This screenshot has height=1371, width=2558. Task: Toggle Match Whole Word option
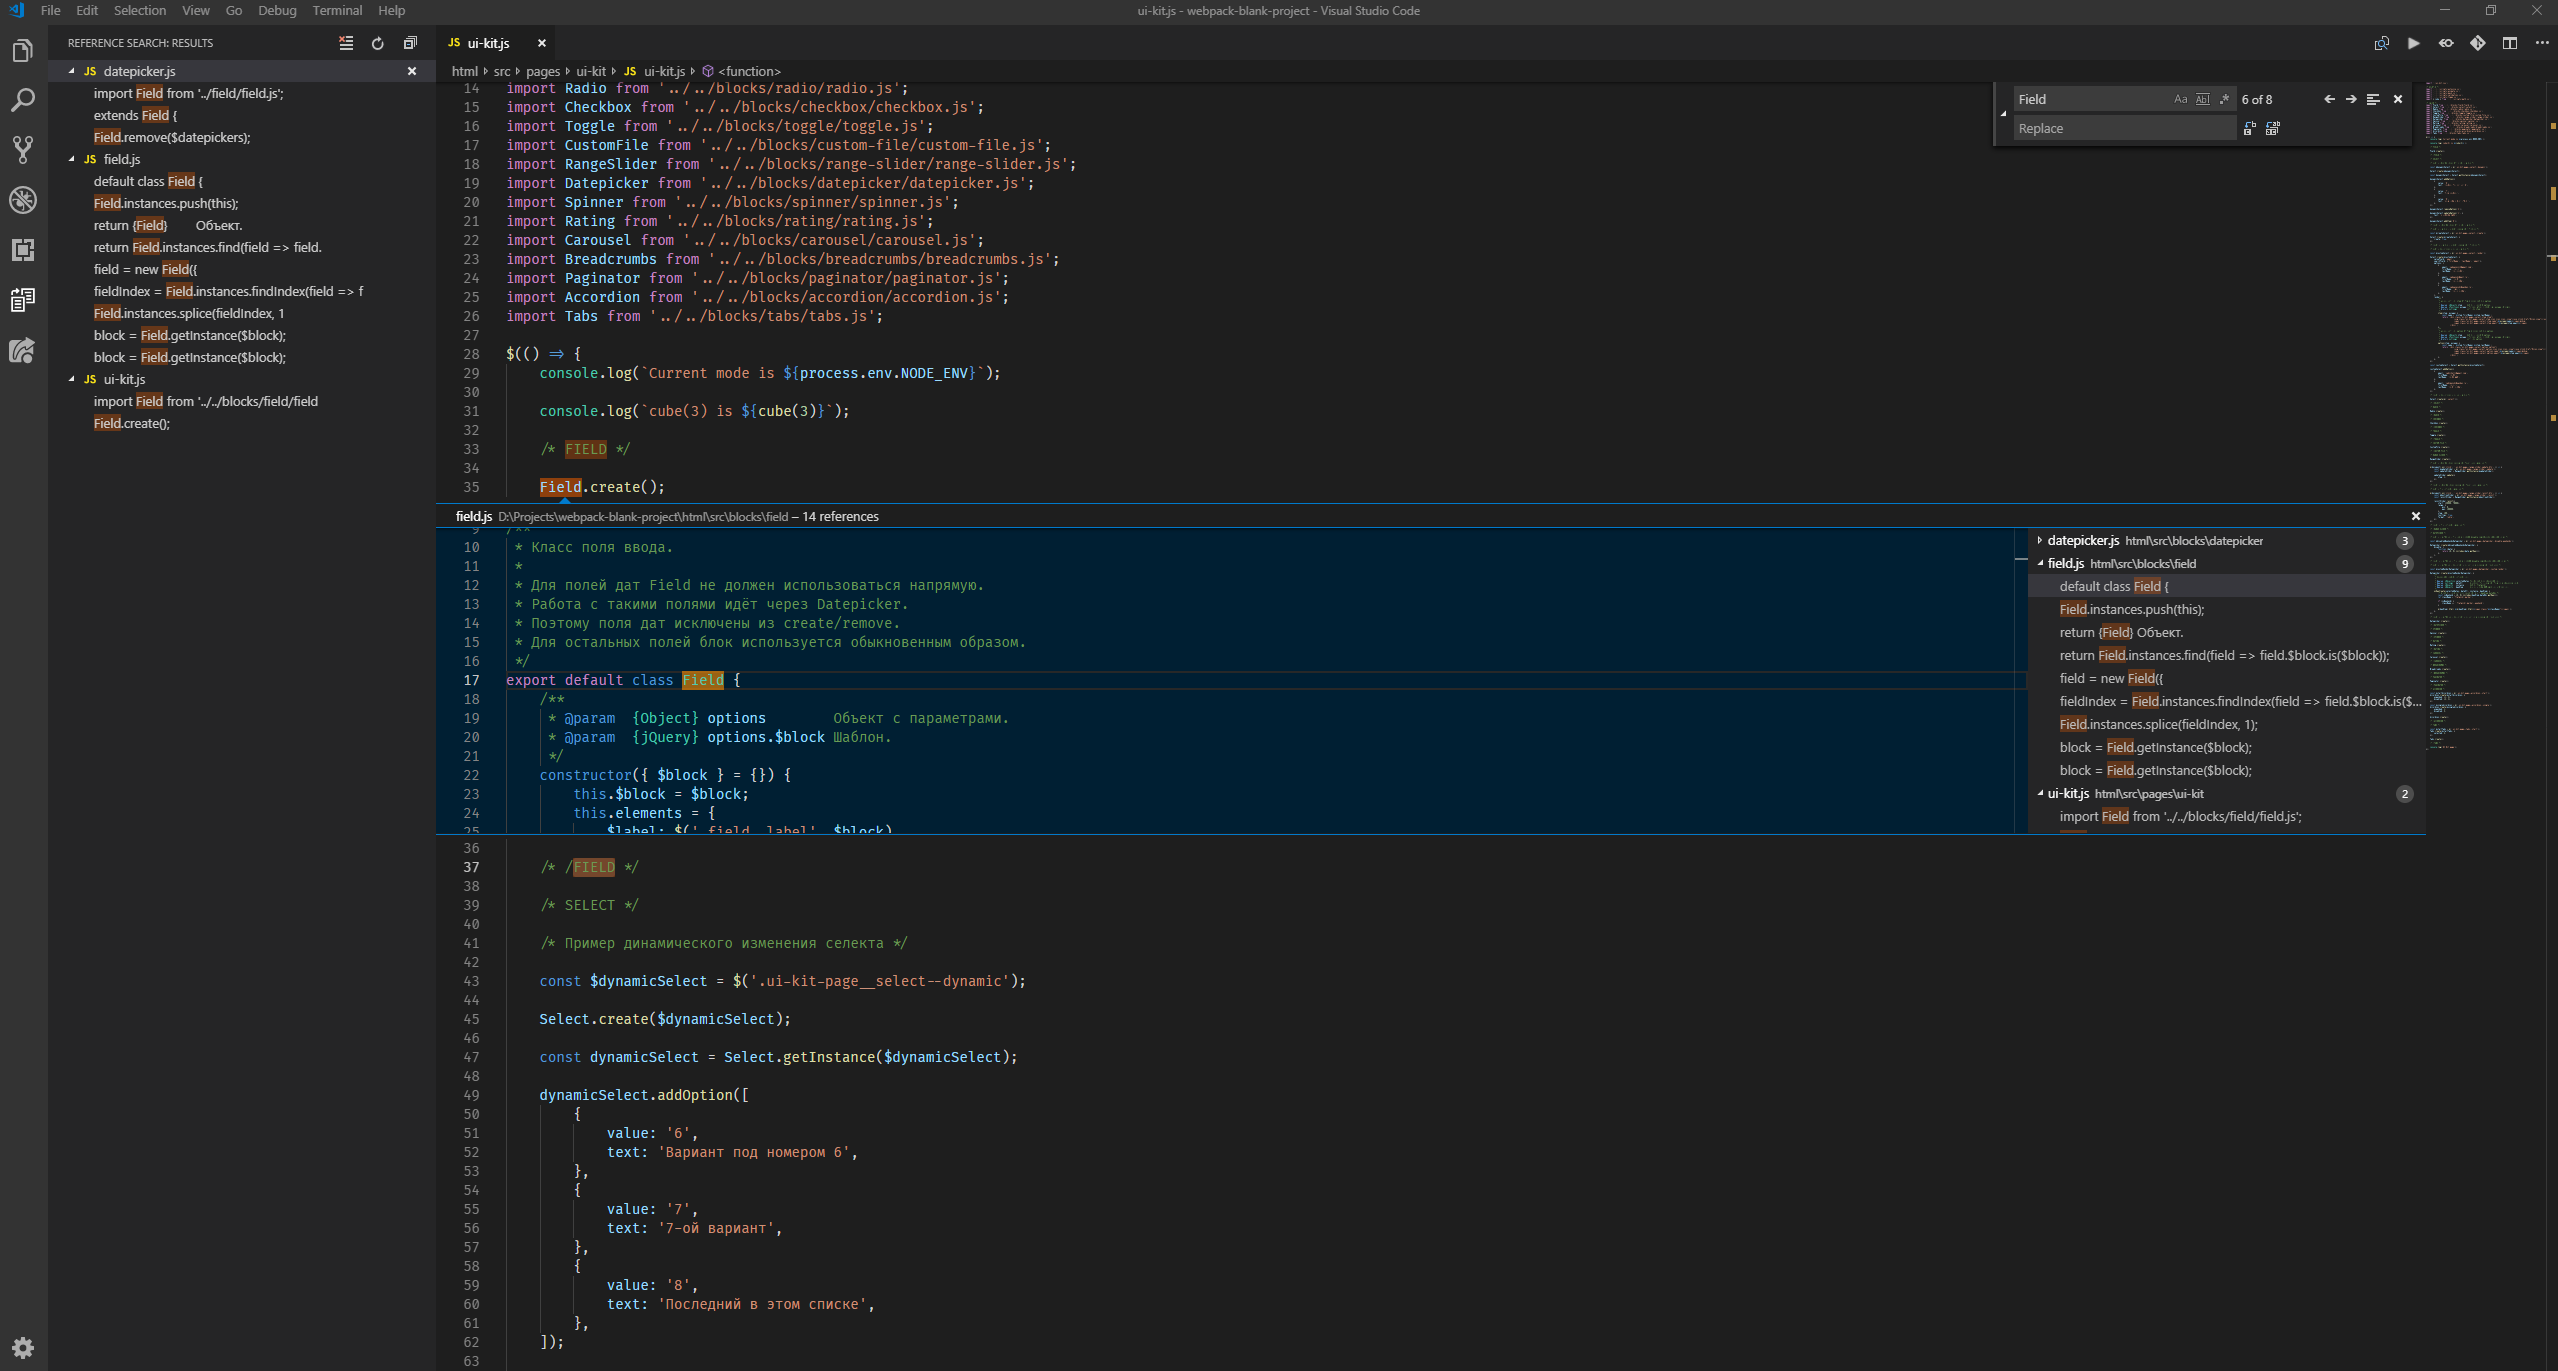2202,99
